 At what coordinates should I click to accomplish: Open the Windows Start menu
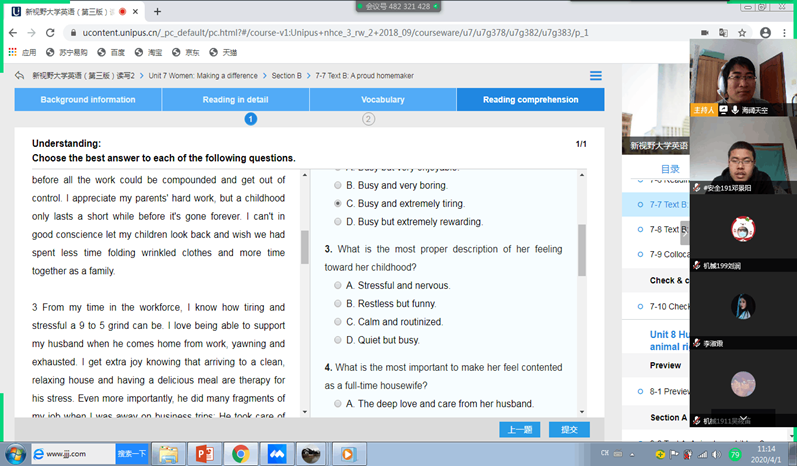click(14, 454)
